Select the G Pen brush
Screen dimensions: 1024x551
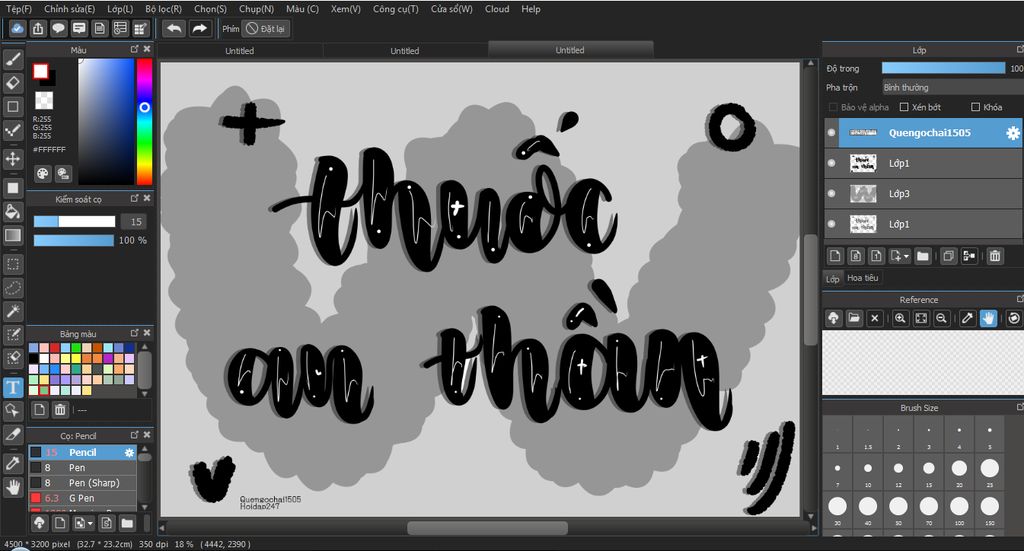(82, 498)
